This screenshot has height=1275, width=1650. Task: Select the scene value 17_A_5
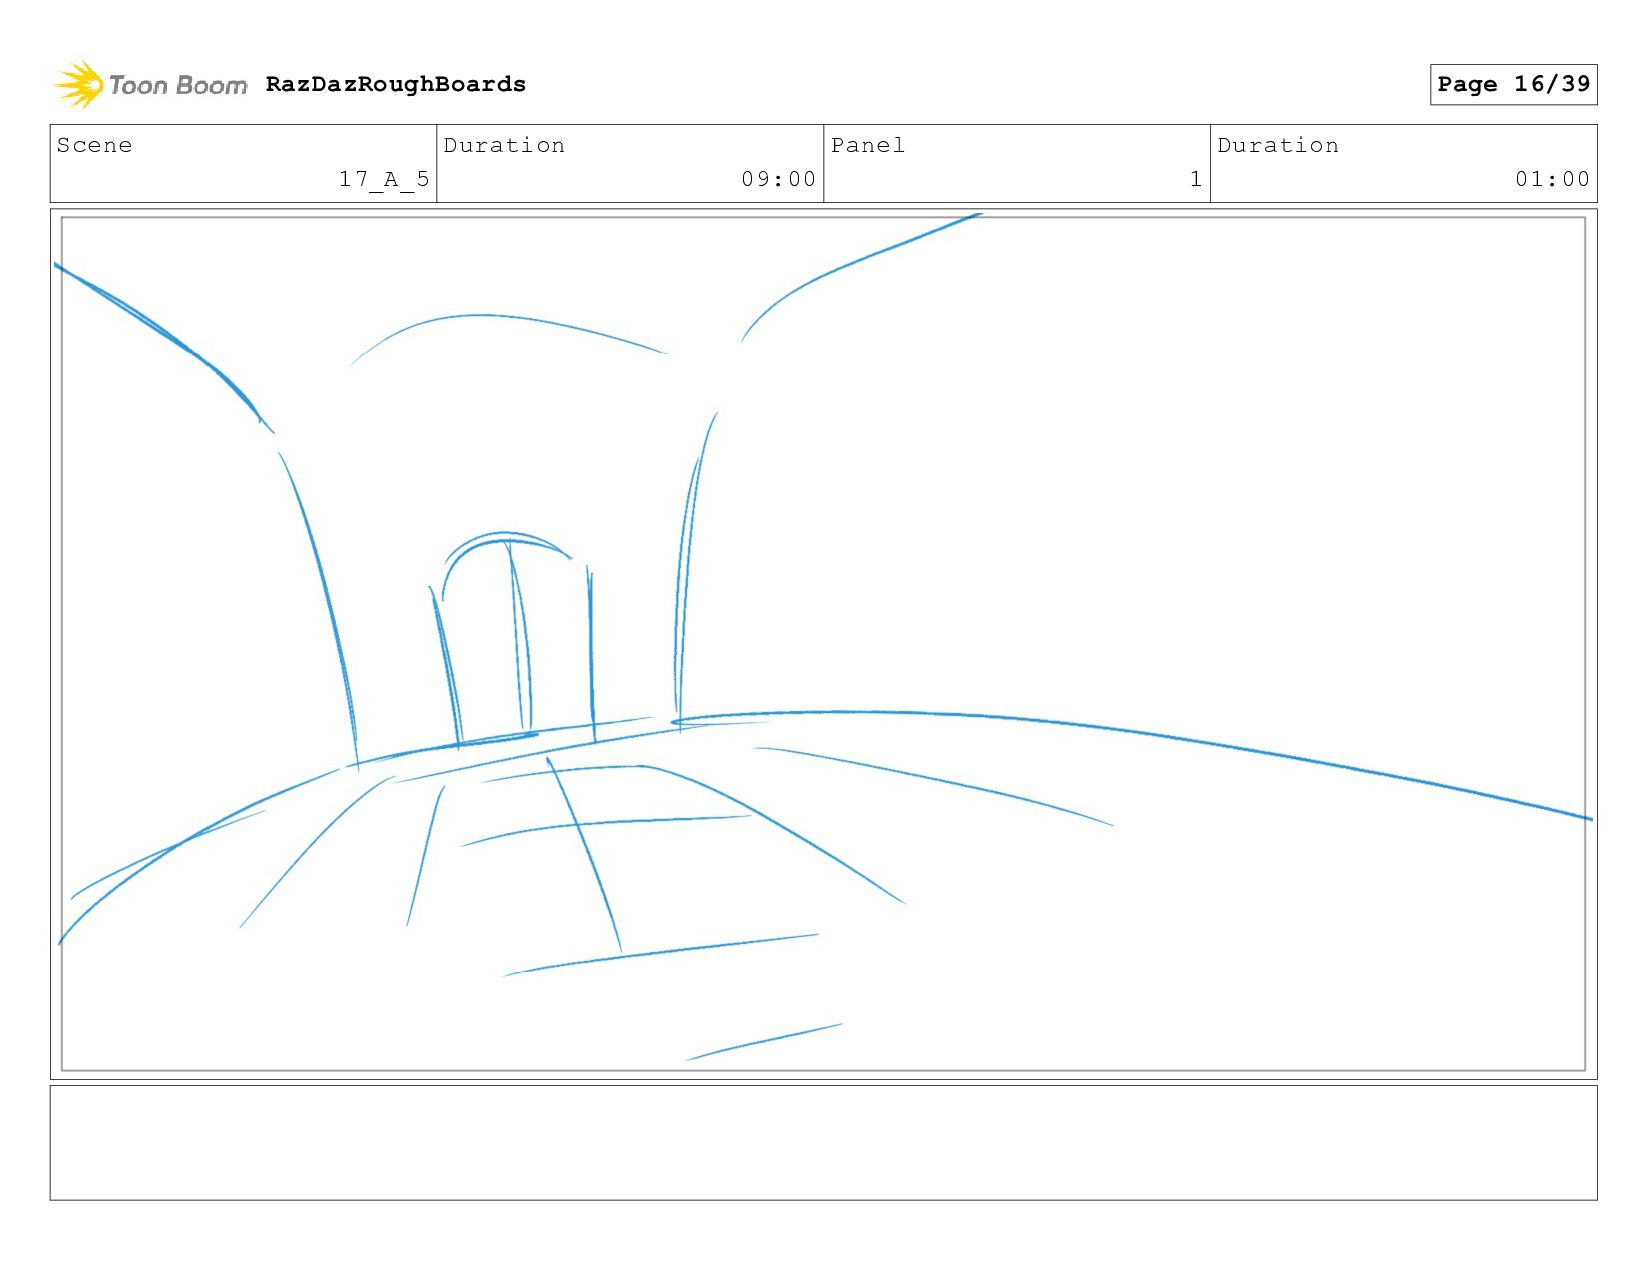384,179
